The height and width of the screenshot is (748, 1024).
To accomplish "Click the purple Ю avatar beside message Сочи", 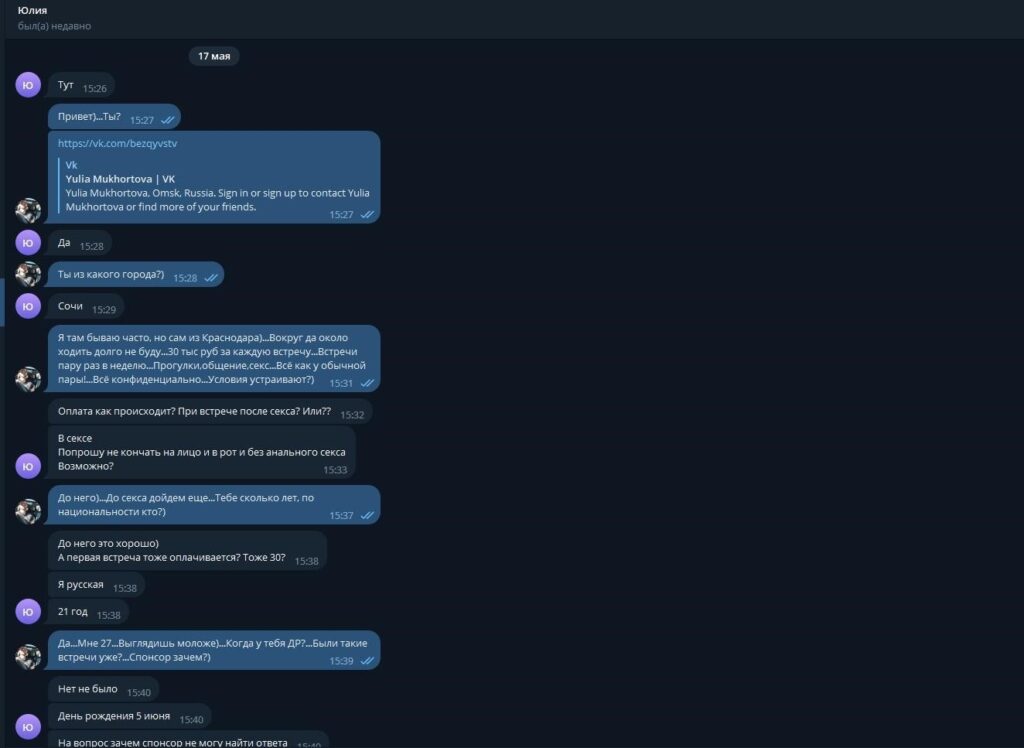I will pos(28,306).
